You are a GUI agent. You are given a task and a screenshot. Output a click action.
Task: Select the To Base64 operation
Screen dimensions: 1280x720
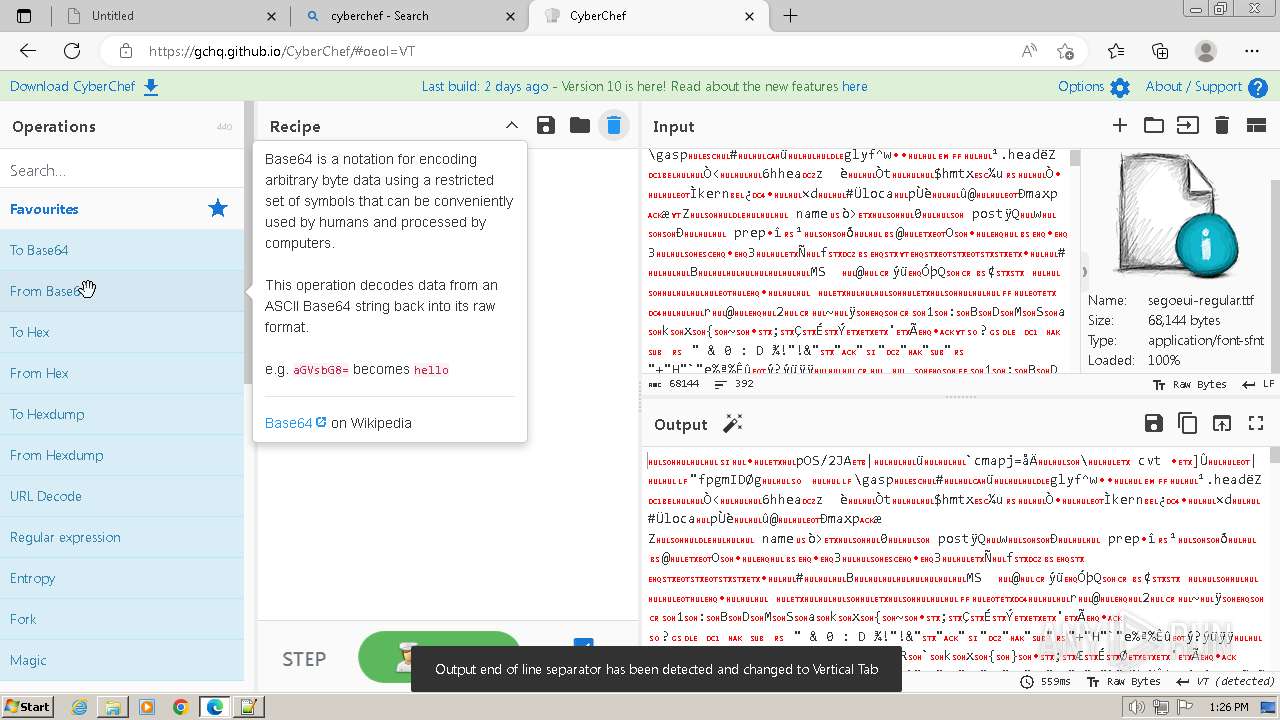122,250
